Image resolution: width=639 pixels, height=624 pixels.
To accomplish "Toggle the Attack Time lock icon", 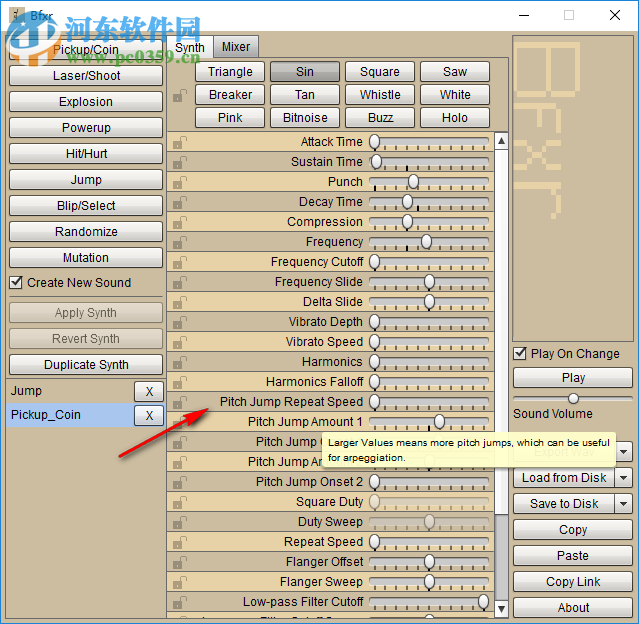I will [180, 142].
